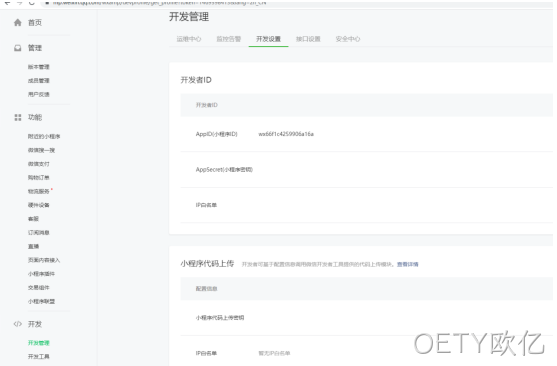Open 首页 in the sidebar
This screenshot has width=557, height=366.
pos(35,23)
